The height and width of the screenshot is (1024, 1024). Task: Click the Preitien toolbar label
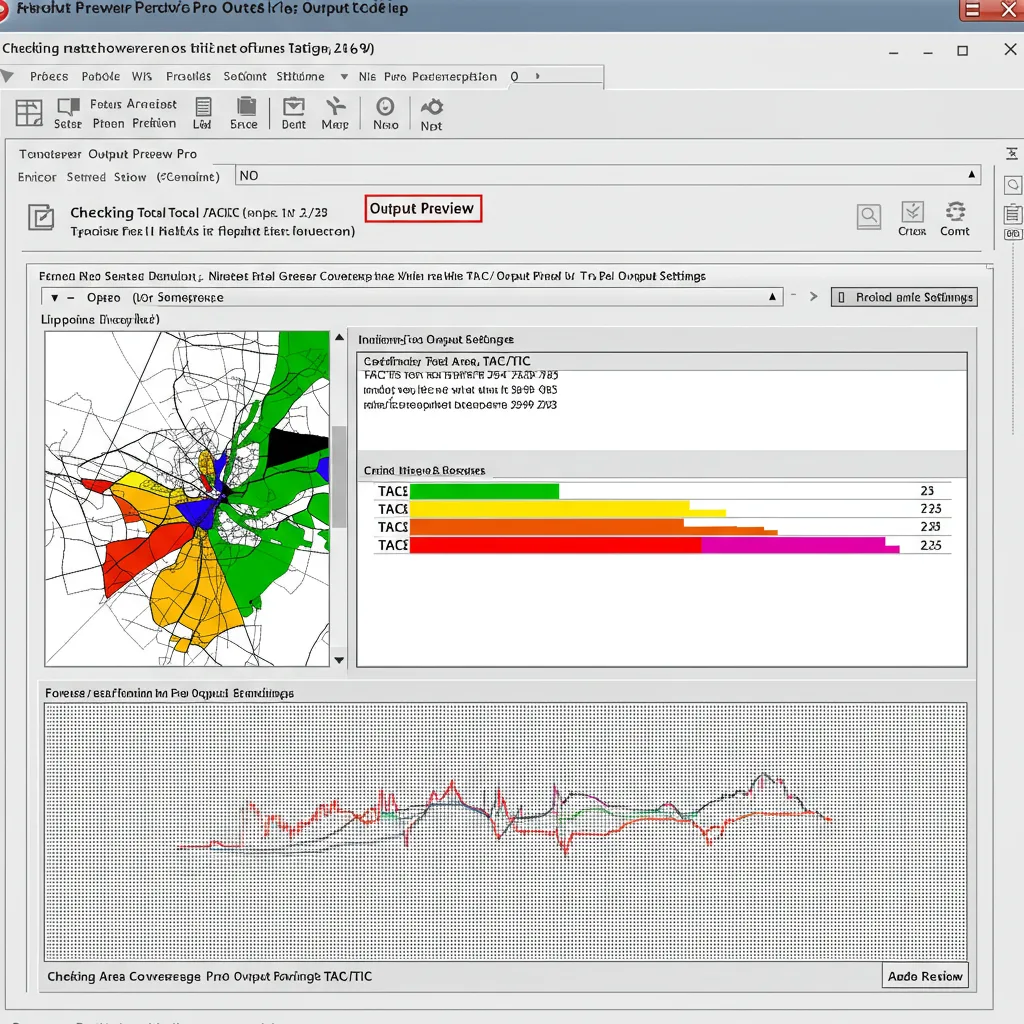[x=154, y=123]
